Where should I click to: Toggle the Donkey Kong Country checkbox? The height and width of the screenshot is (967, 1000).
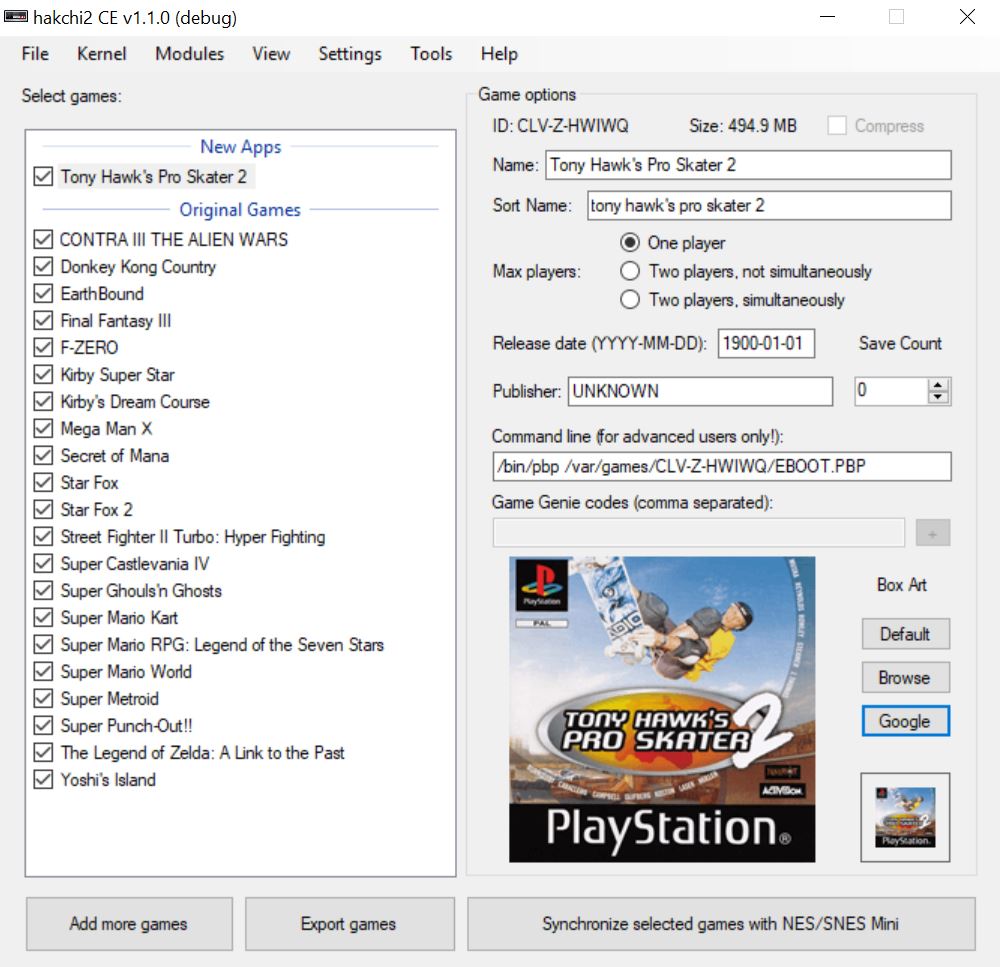pos(43,266)
